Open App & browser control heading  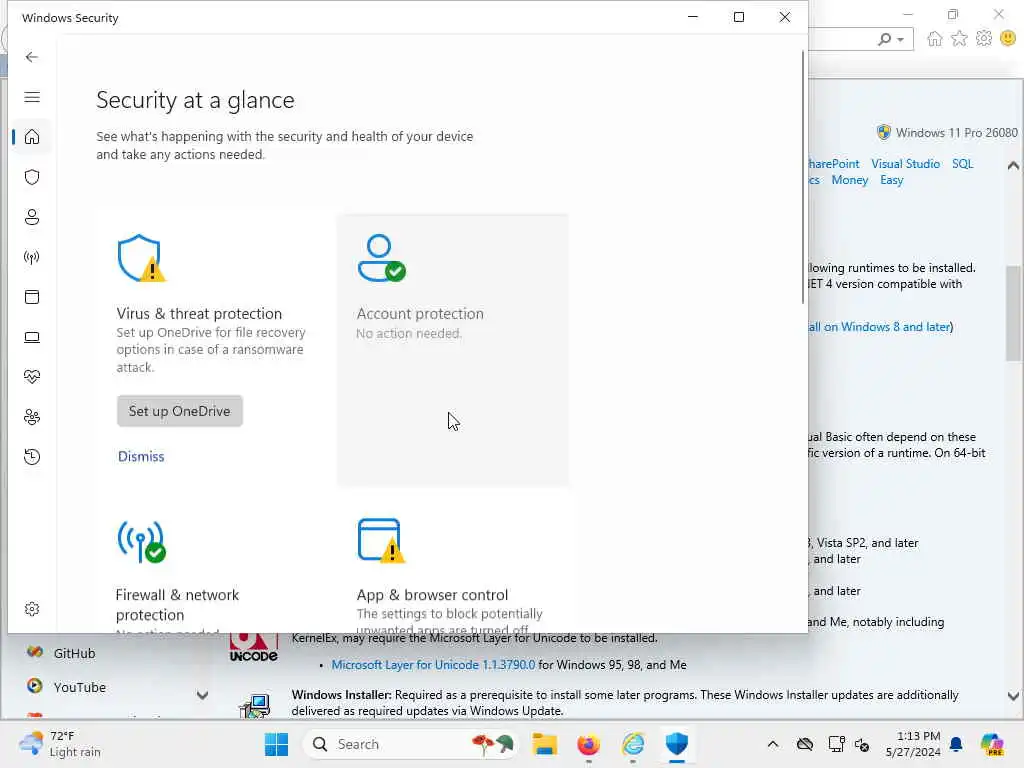pyautogui.click(x=432, y=595)
